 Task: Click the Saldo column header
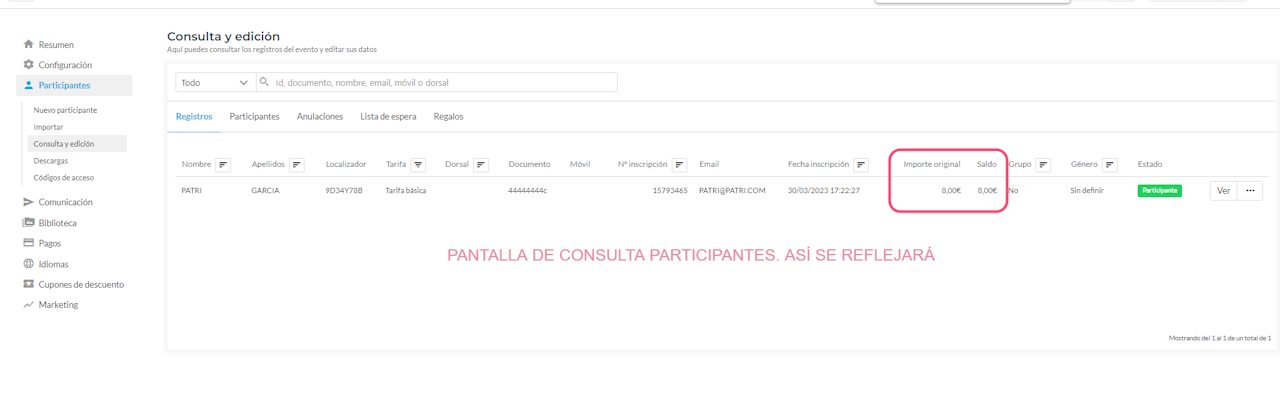click(x=987, y=164)
